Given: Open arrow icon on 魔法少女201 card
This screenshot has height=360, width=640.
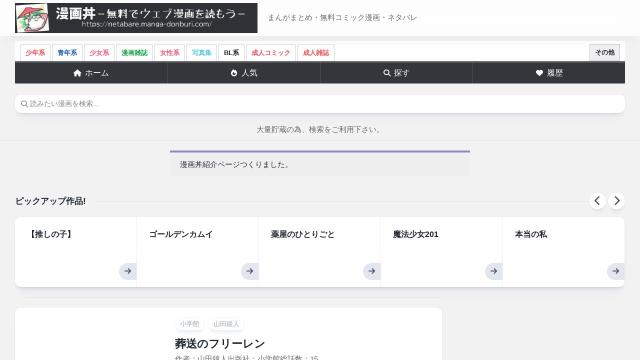Looking at the screenshot, I should tap(493, 271).
